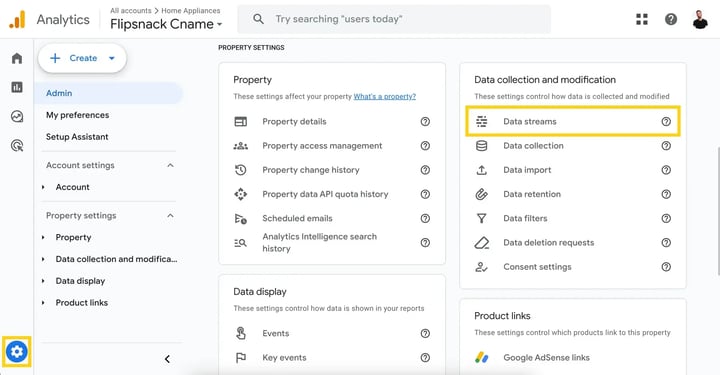Open the Help icon in top bar
This screenshot has height=375, width=720.
click(671, 19)
